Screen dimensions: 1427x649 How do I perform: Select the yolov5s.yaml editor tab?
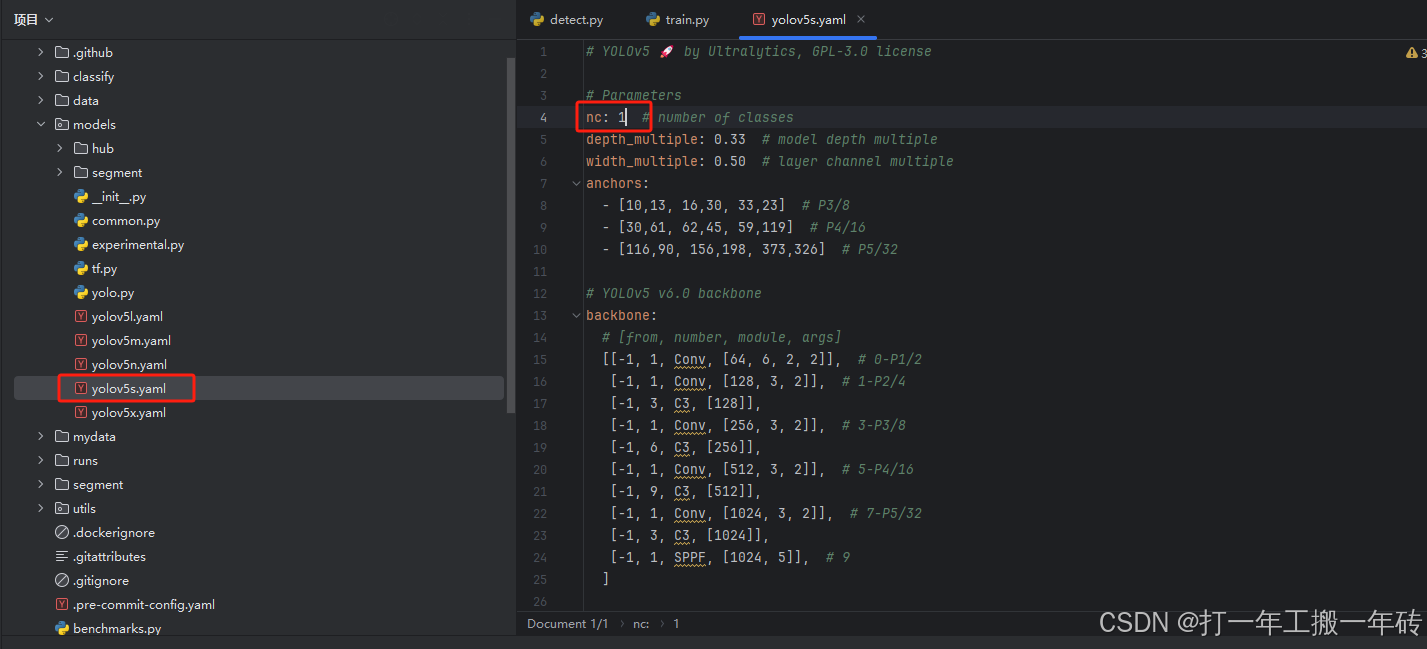[810, 19]
